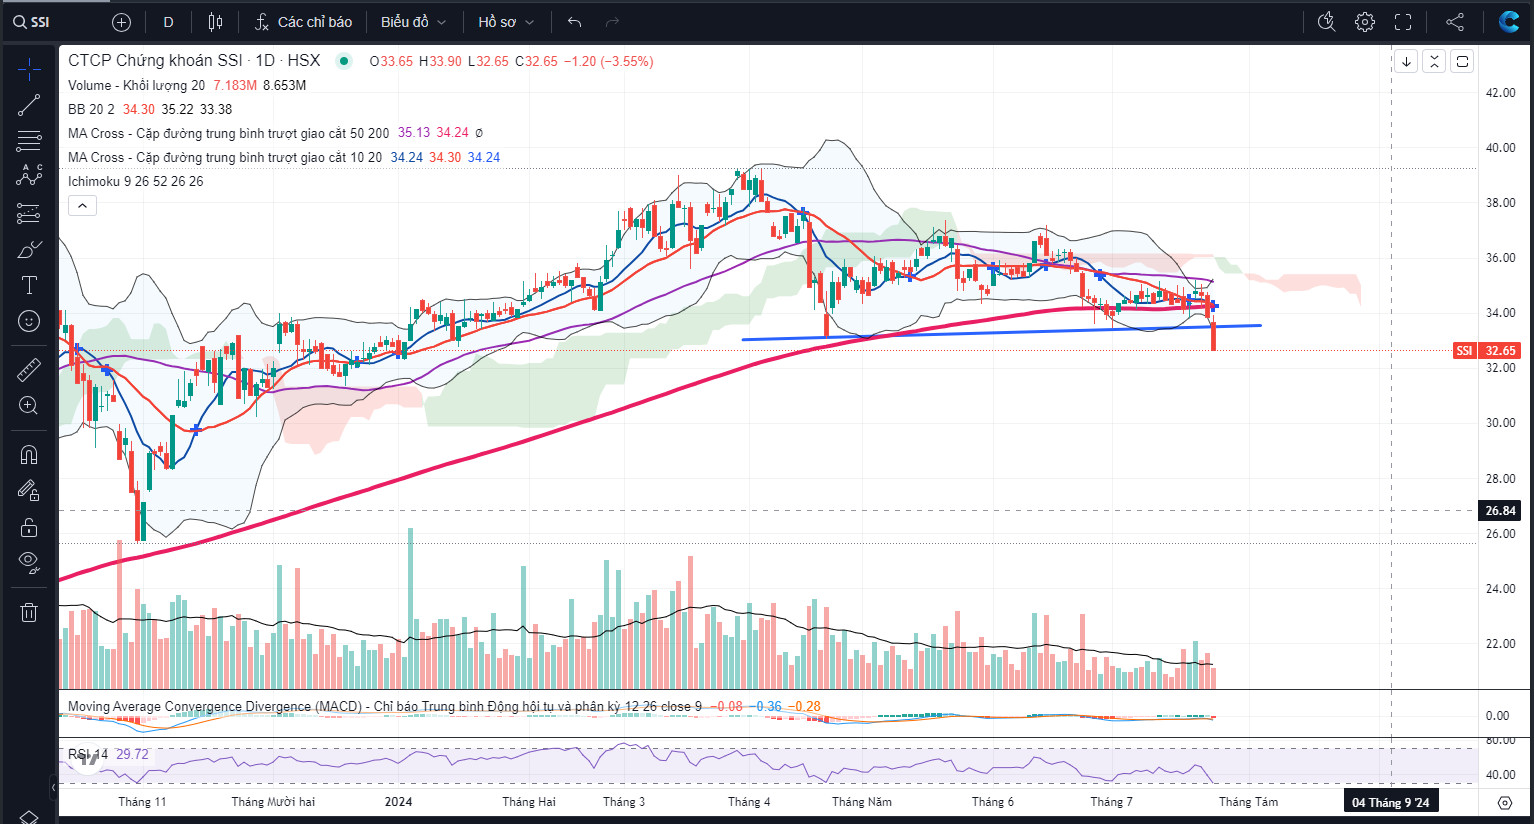Switch to fullscreen mode
This screenshot has height=824, width=1534.
coord(1403,22)
